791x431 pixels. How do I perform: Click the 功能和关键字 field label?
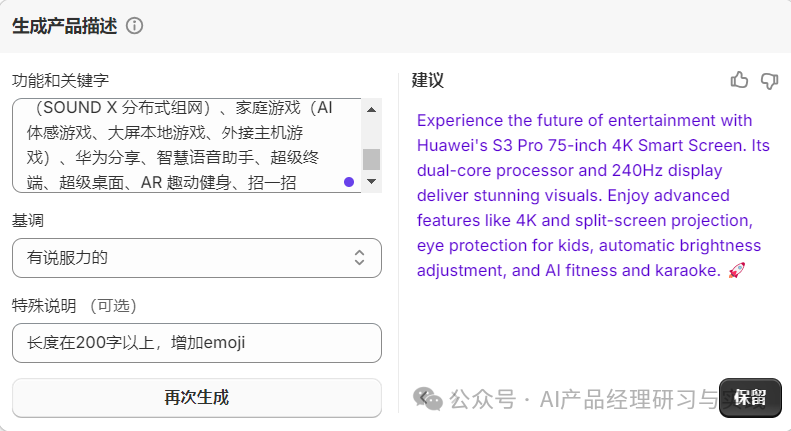pyautogui.click(x=59, y=80)
